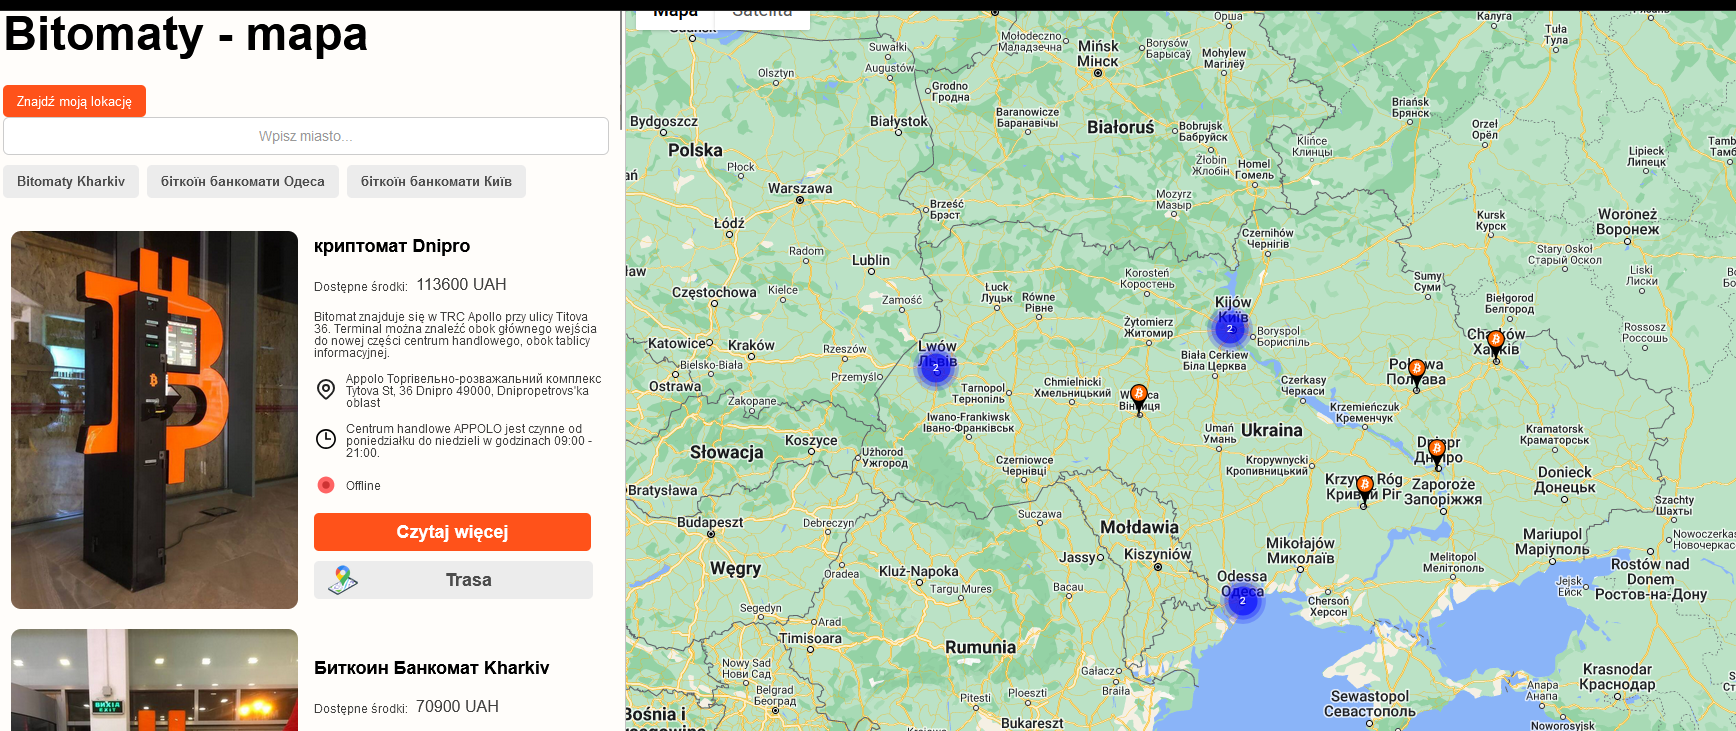Click the Dnipro ATM description paragraph
1736x731 pixels.
(x=456, y=335)
